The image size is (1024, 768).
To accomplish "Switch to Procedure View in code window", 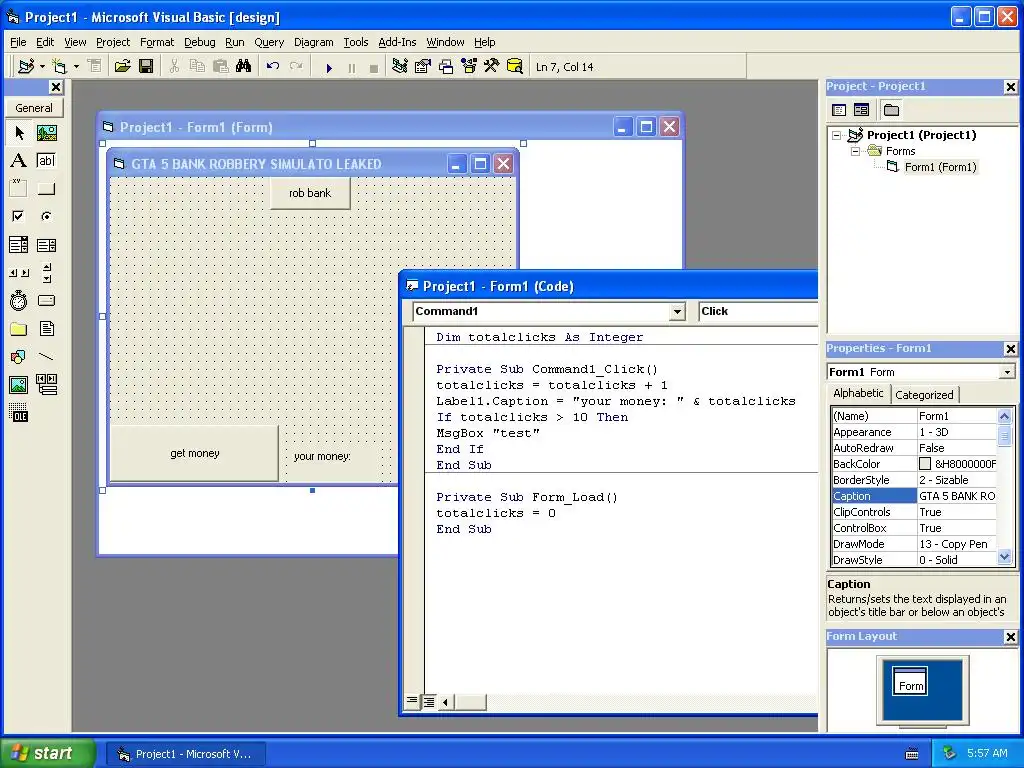I will pyautogui.click(x=412, y=701).
